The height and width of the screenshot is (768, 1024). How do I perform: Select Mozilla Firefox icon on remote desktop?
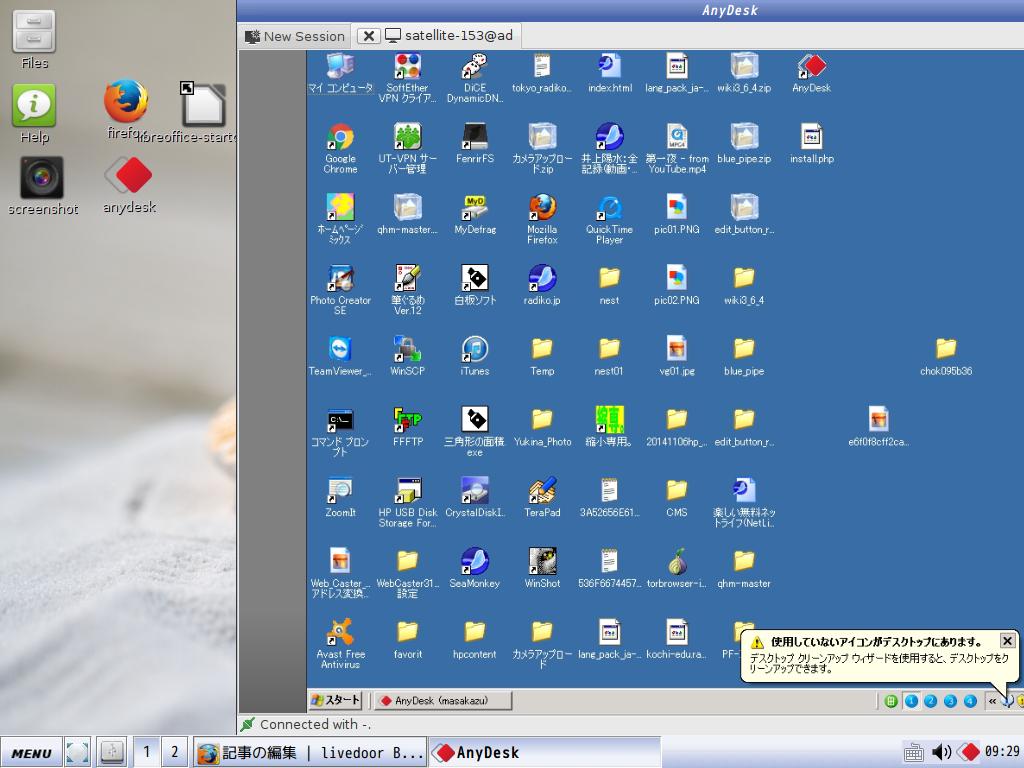point(542,219)
